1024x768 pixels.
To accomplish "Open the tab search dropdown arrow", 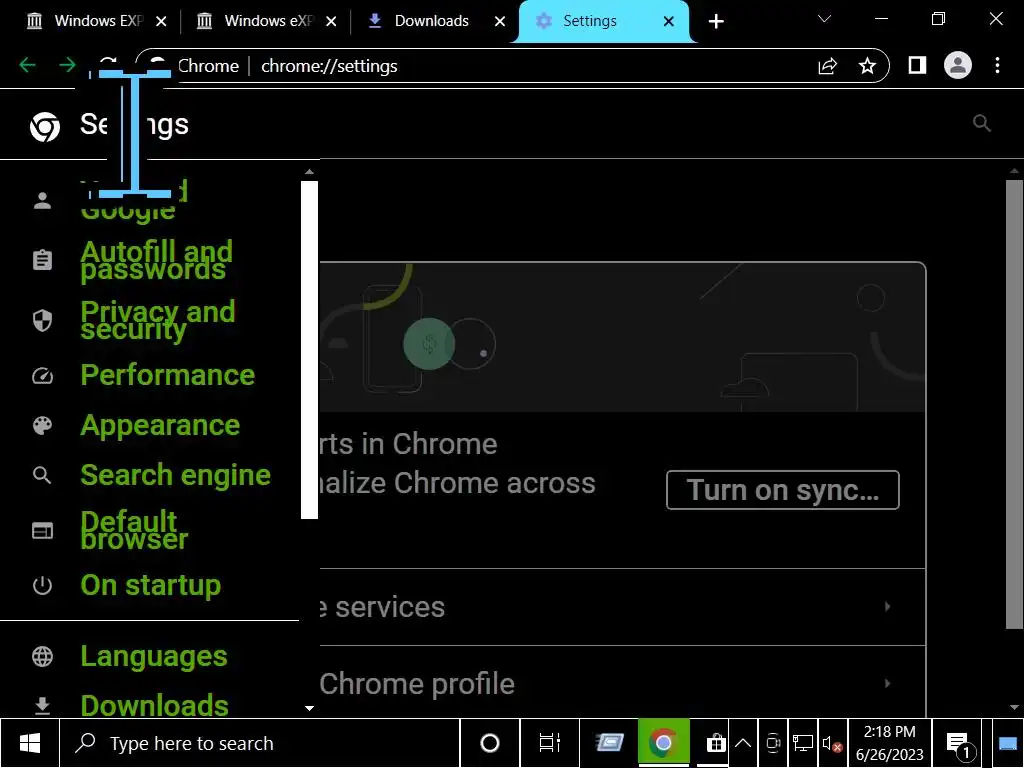I will pyautogui.click(x=824, y=20).
